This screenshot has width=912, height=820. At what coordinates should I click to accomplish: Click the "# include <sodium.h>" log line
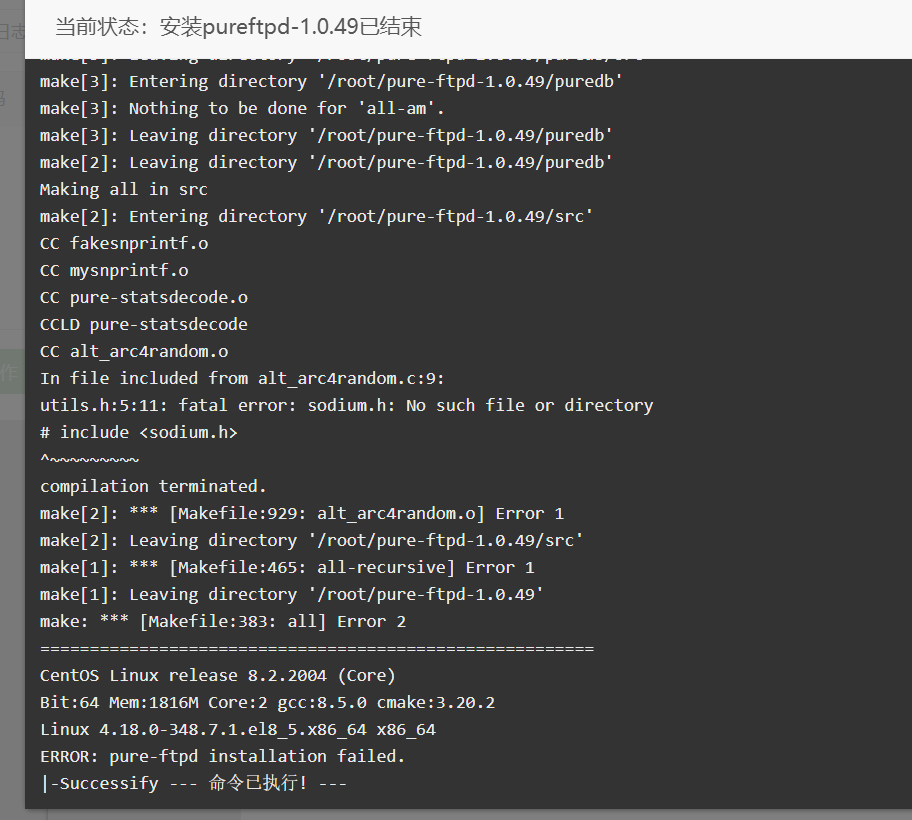click(x=139, y=432)
